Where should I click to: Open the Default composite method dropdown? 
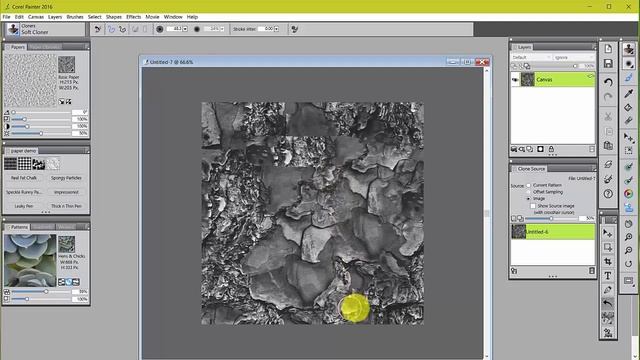coord(531,58)
